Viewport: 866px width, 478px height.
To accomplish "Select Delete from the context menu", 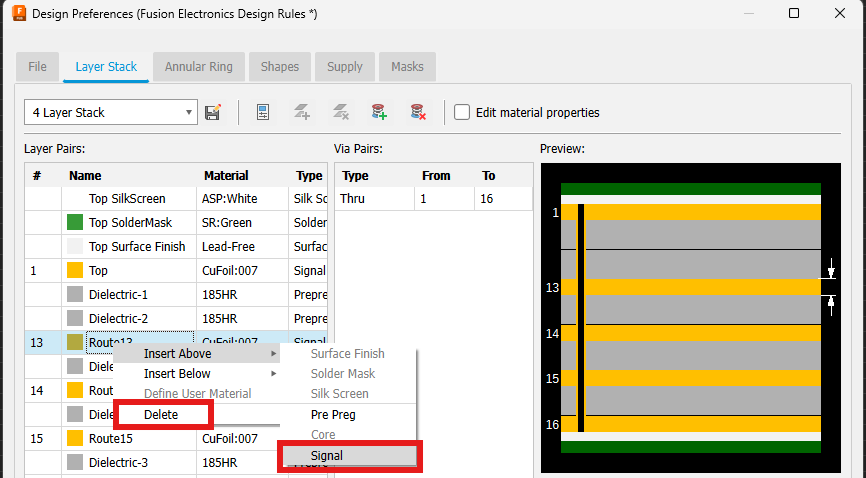I will point(161,414).
